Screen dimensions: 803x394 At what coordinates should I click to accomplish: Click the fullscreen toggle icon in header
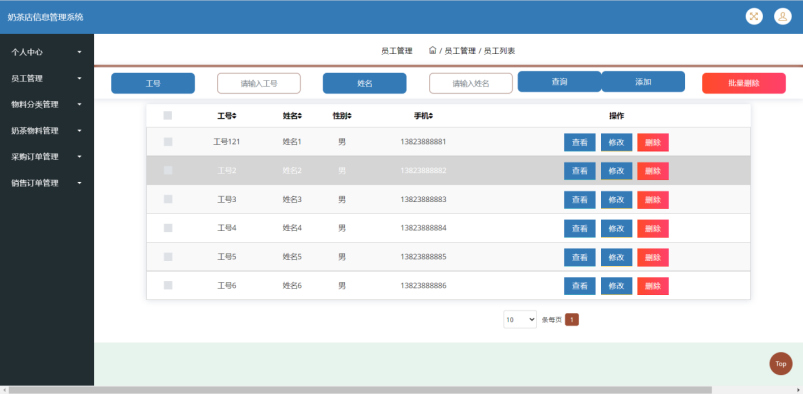pyautogui.click(x=754, y=16)
